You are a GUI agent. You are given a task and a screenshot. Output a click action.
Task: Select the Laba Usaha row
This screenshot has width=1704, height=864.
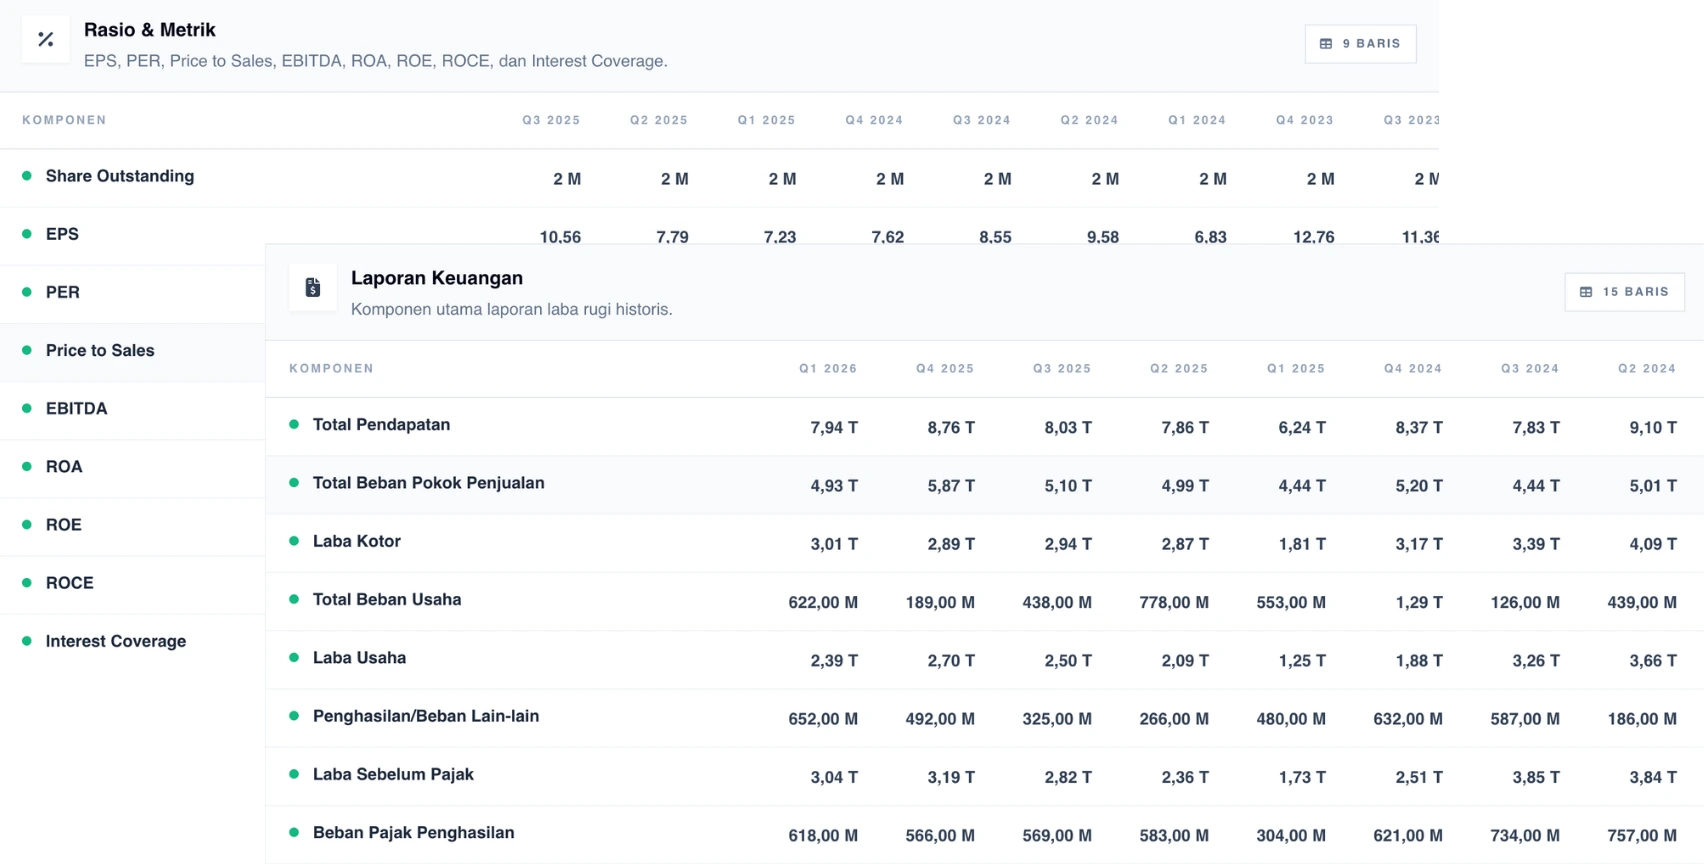pyautogui.click(x=985, y=660)
